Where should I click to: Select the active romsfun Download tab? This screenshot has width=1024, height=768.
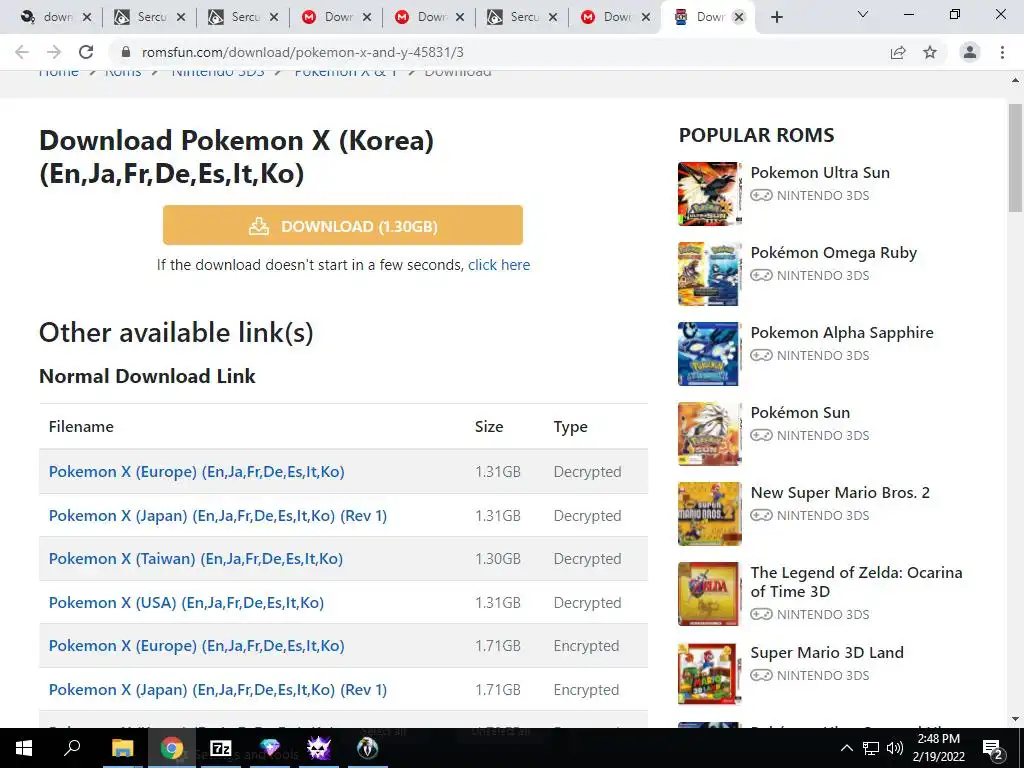709,17
